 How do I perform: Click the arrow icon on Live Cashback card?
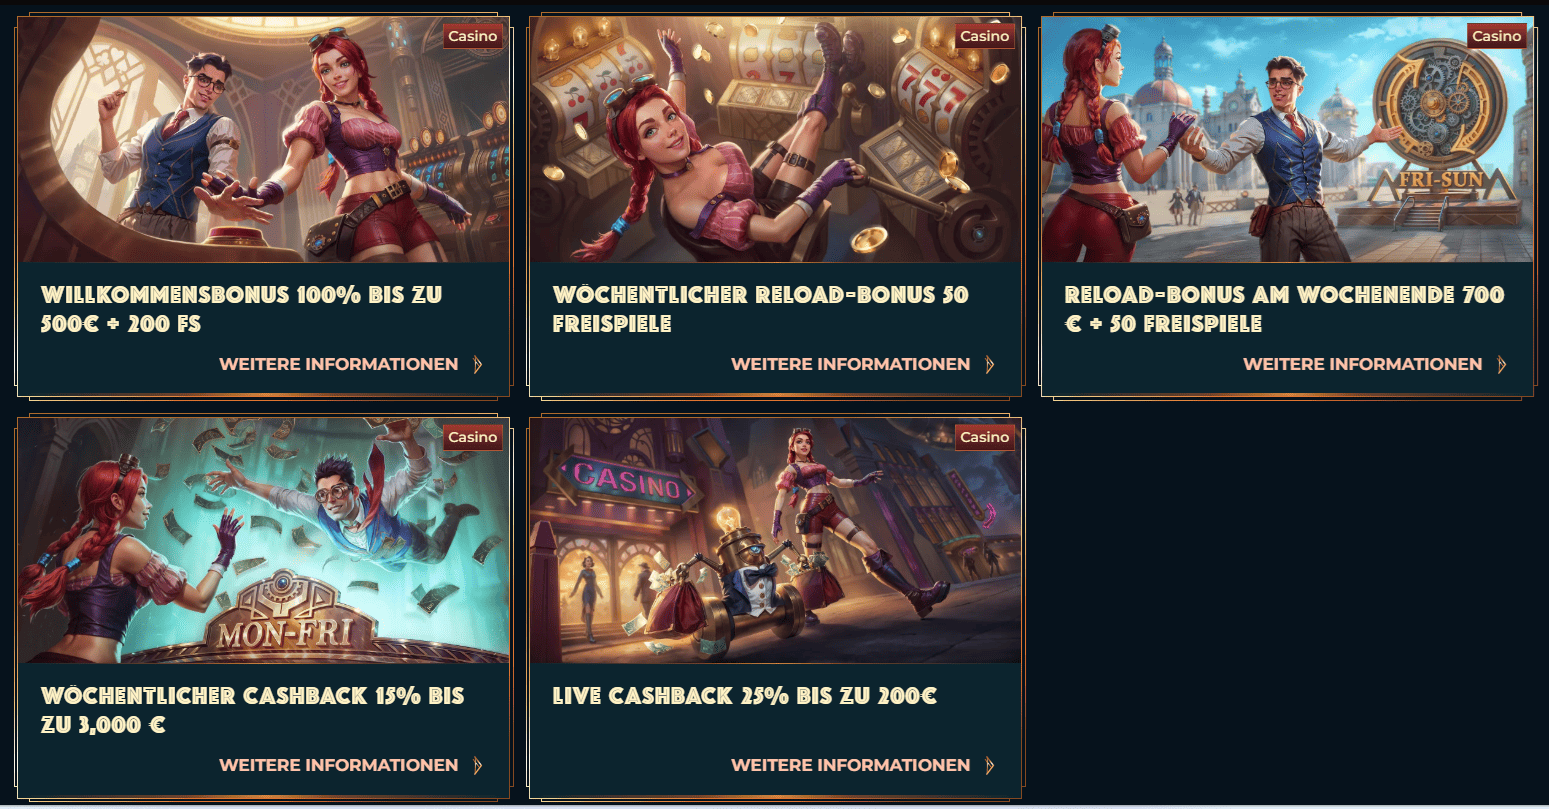click(990, 765)
